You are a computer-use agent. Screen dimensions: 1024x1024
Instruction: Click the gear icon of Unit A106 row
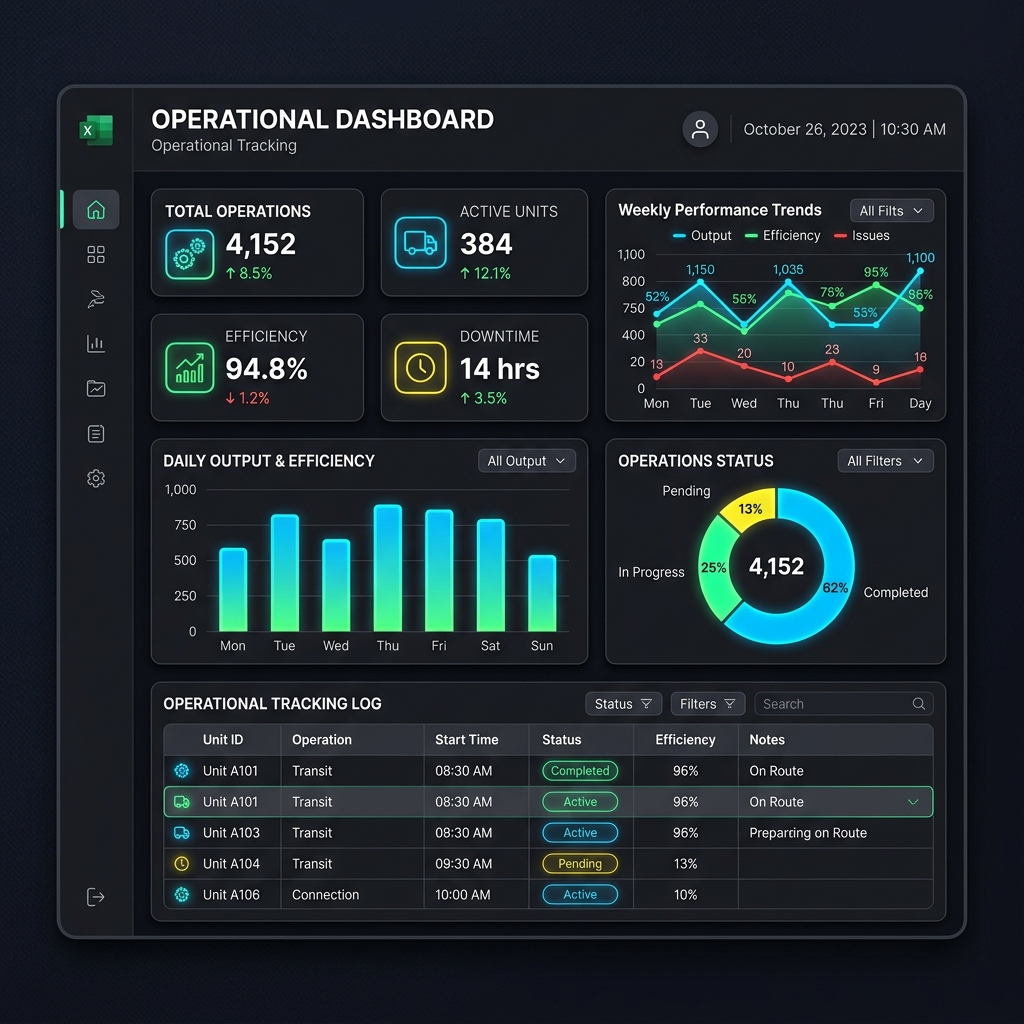(x=182, y=895)
